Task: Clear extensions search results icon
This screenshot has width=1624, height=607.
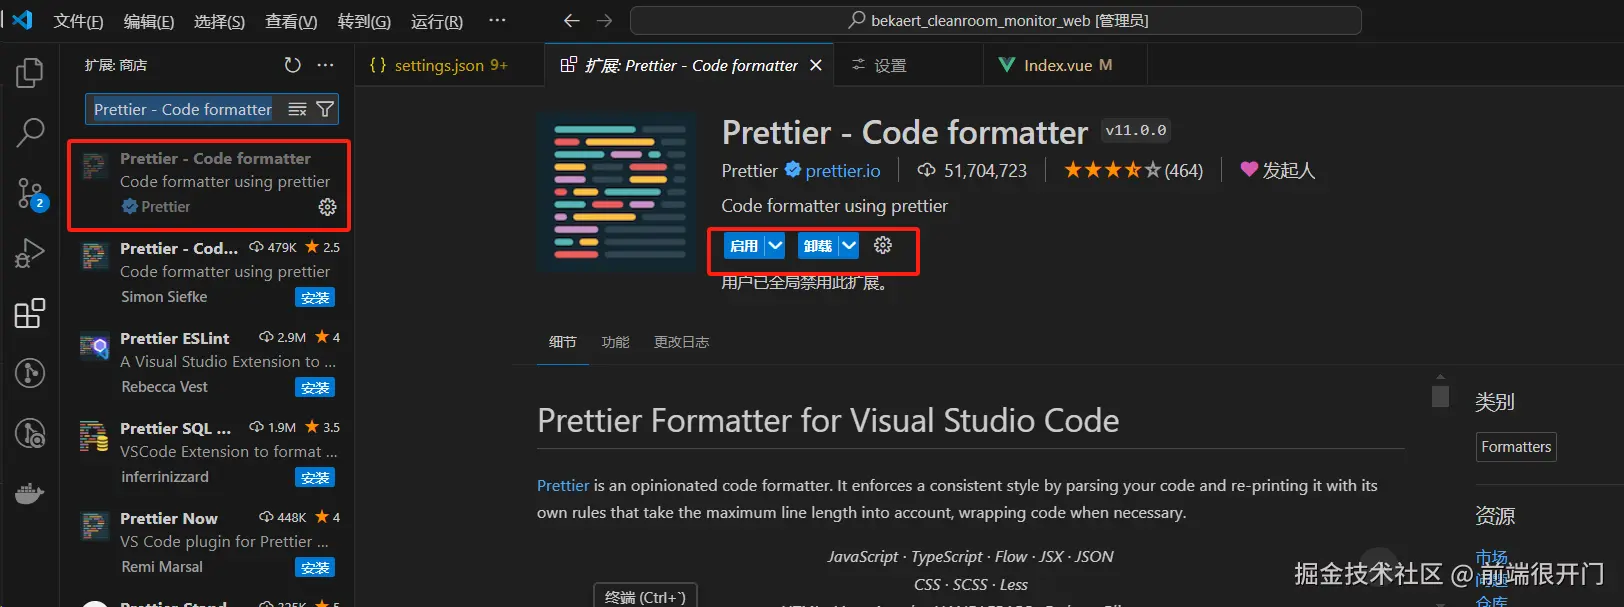Action: [x=297, y=109]
